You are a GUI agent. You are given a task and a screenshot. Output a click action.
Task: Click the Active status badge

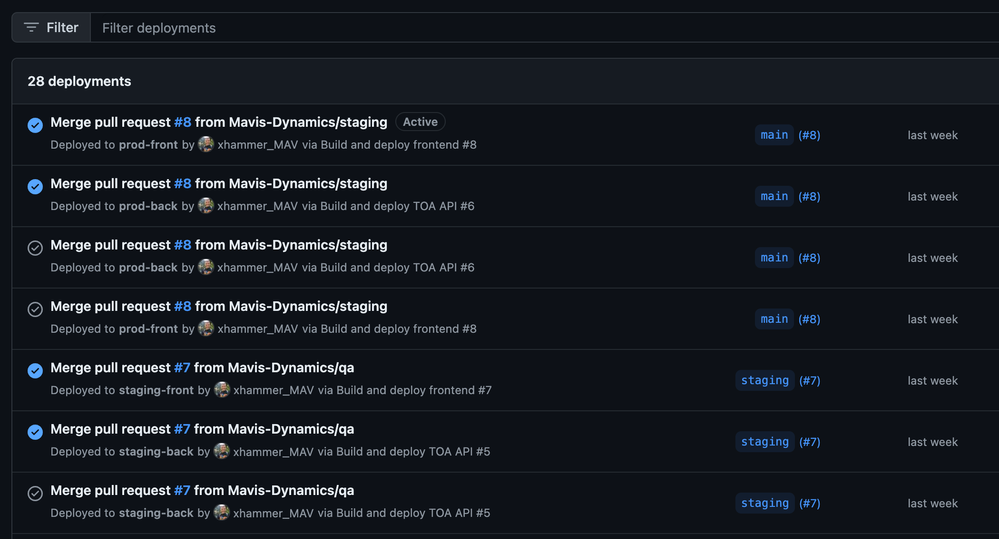[420, 122]
